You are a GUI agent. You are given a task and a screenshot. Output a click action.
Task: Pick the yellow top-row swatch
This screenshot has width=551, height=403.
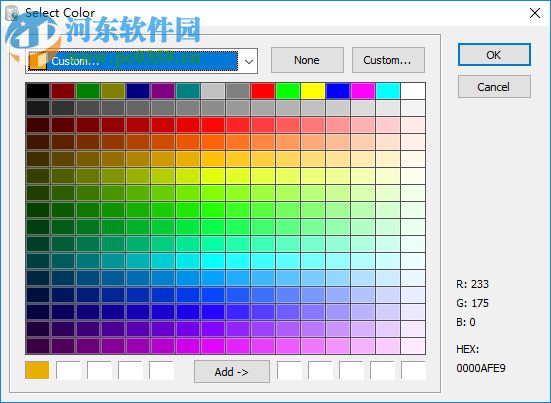(313, 91)
